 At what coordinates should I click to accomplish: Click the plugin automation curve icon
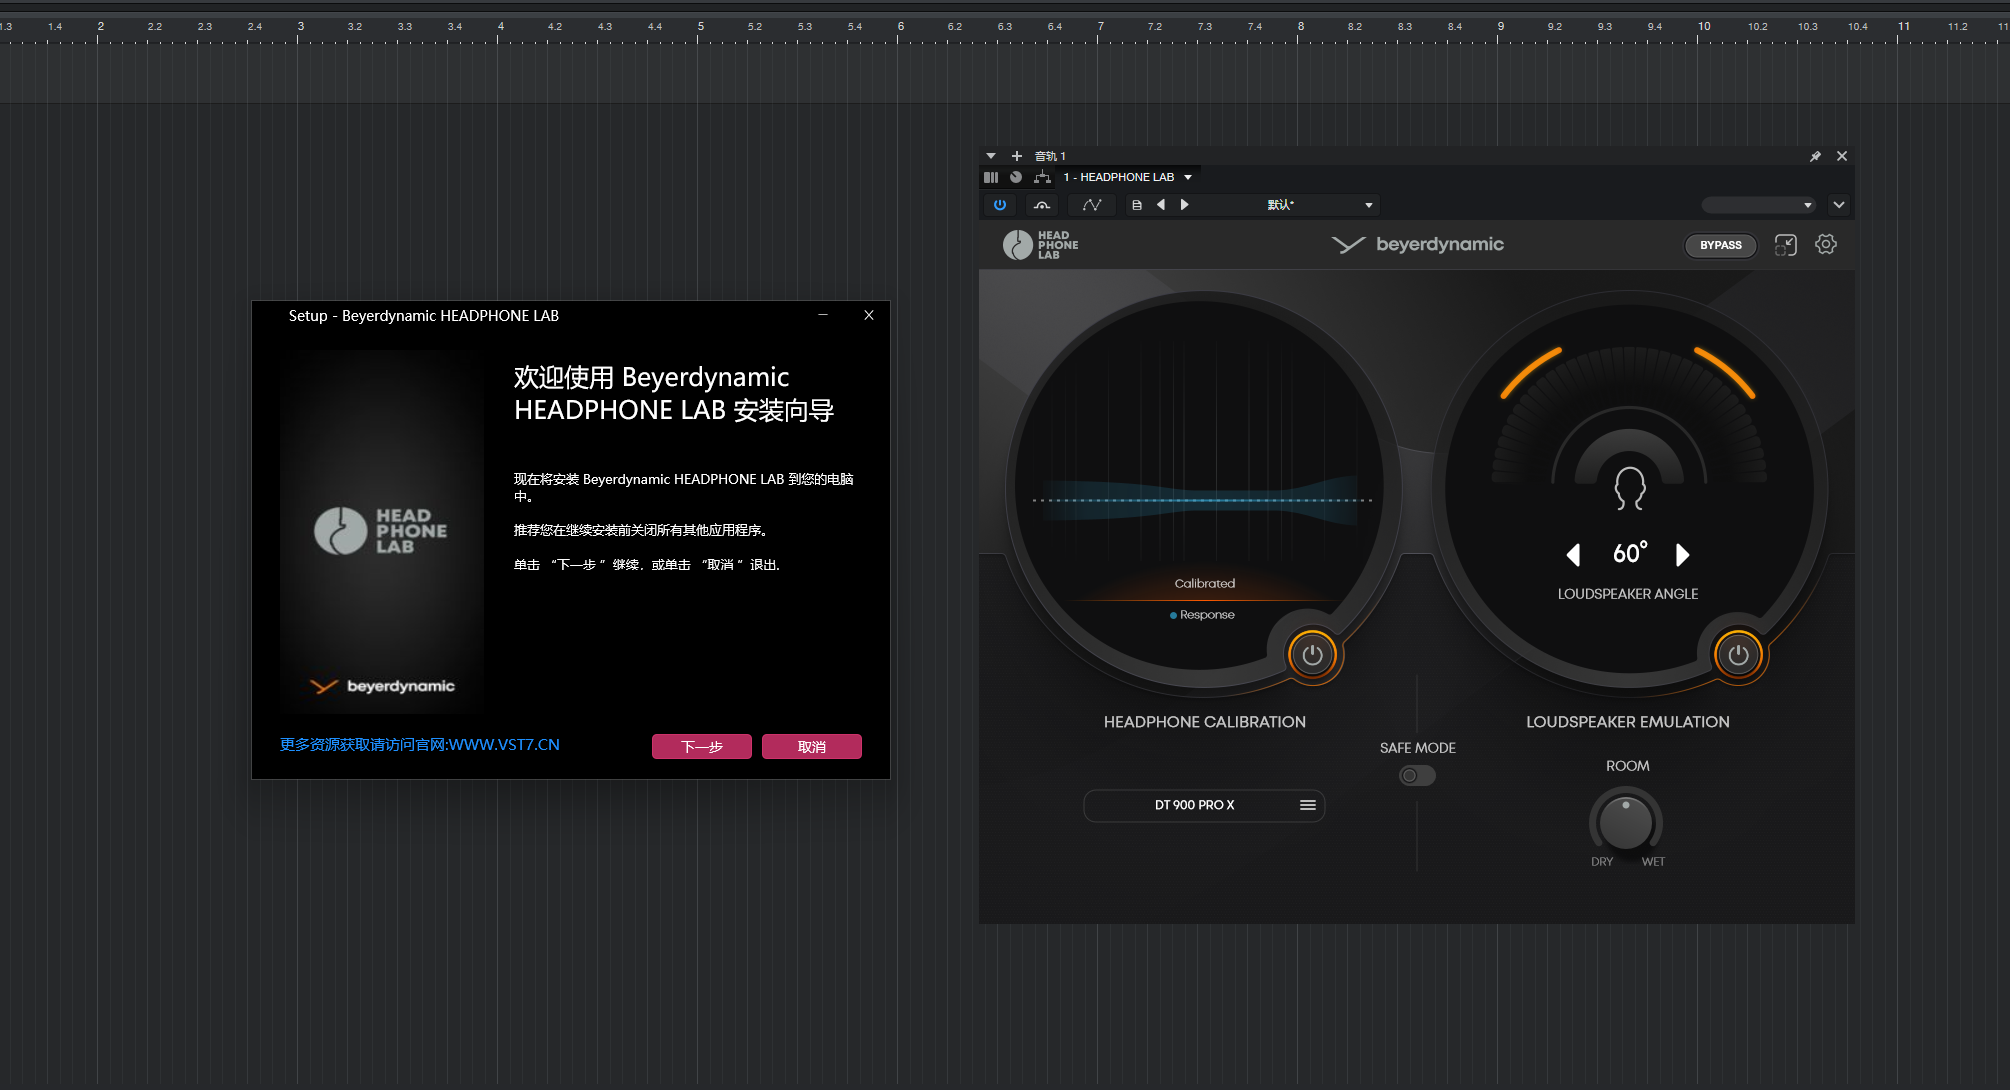(1092, 205)
